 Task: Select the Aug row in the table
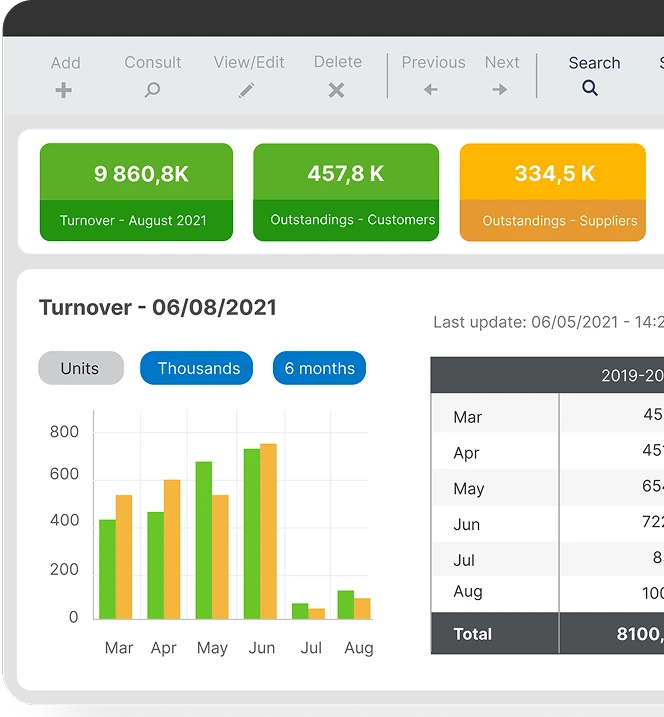[547, 594]
